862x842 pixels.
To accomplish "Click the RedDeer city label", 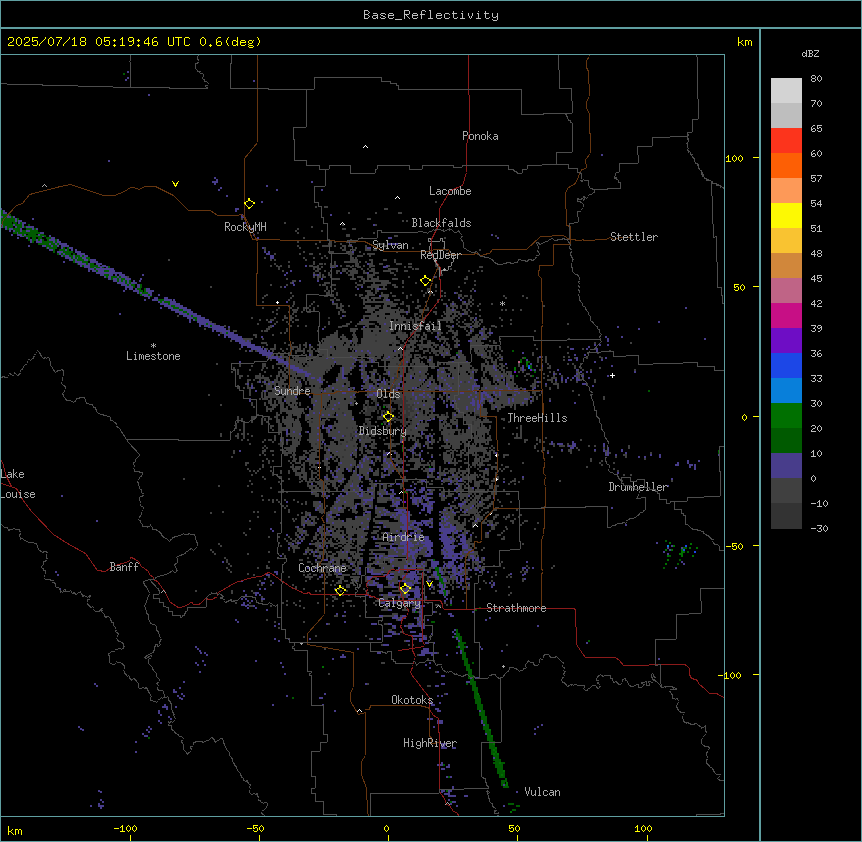I will coord(440,255).
